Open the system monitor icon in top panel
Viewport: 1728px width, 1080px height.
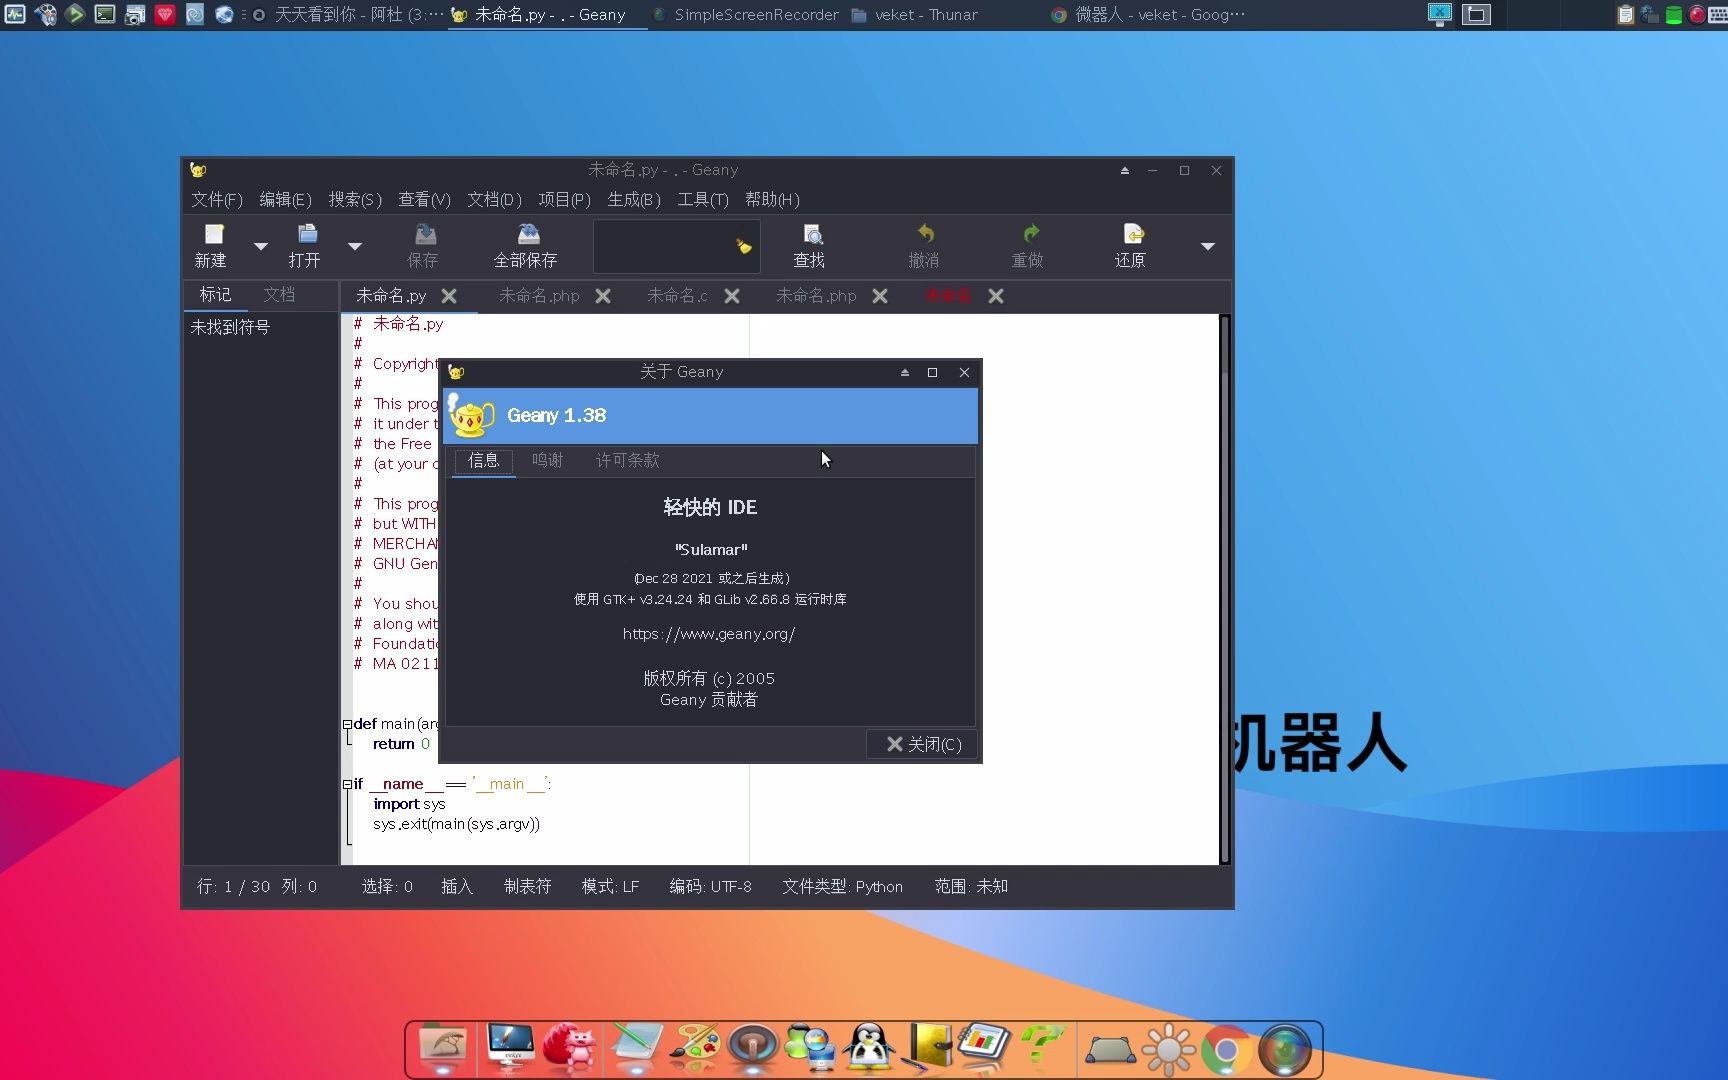point(15,14)
